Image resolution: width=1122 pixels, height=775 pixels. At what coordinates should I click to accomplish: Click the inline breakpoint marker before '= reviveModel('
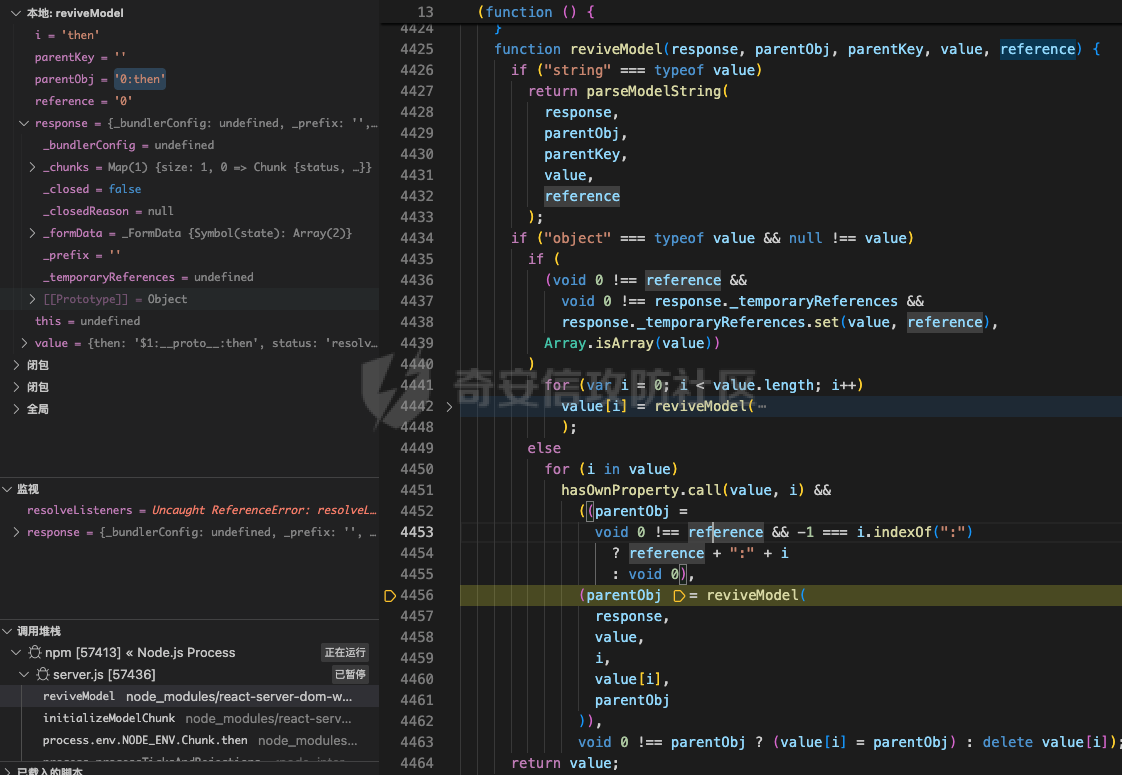pos(679,596)
